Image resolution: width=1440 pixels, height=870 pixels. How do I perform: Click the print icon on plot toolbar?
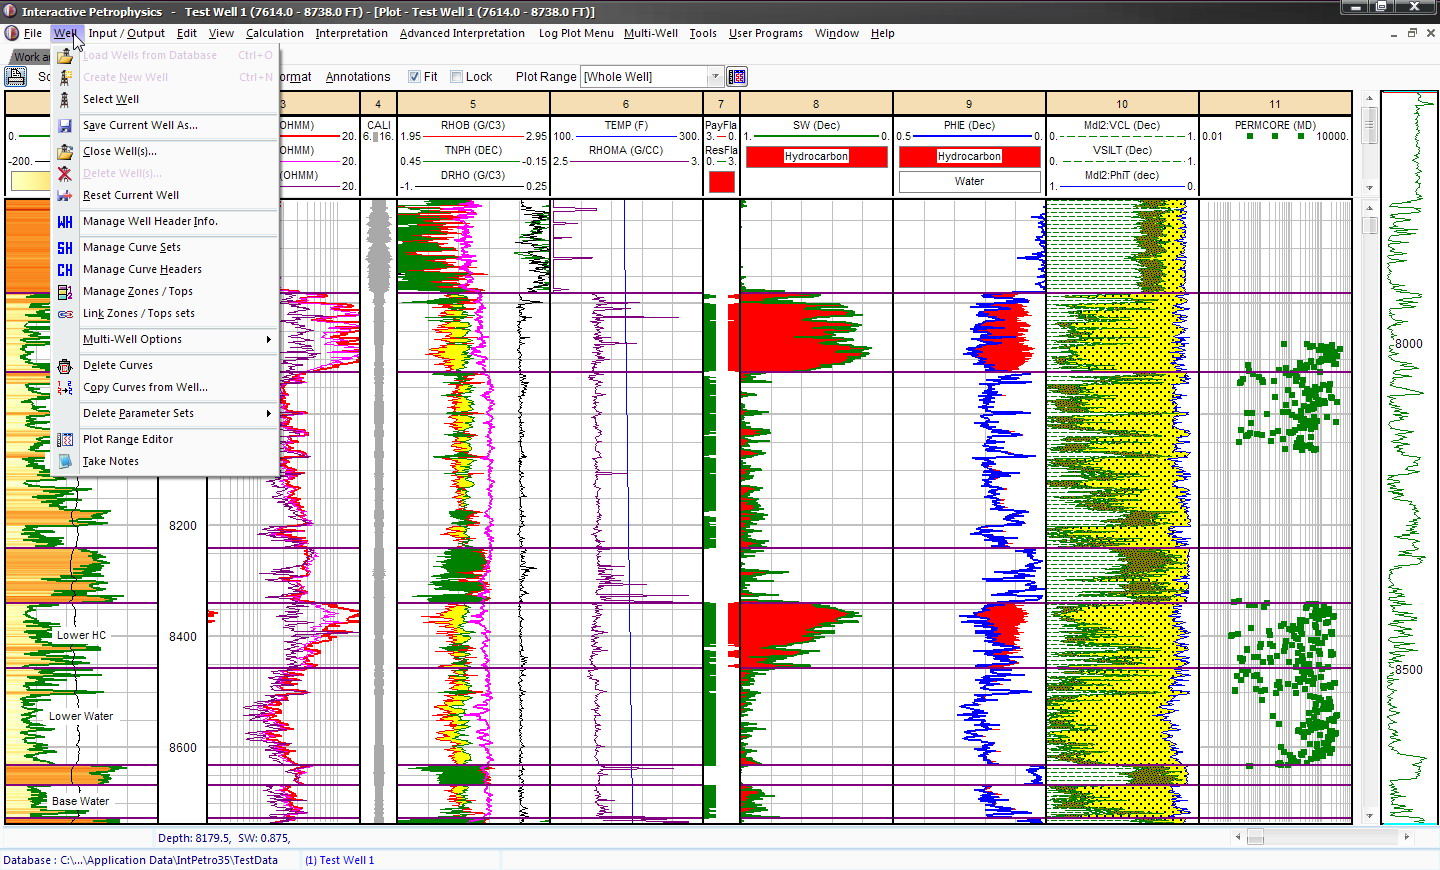16,76
